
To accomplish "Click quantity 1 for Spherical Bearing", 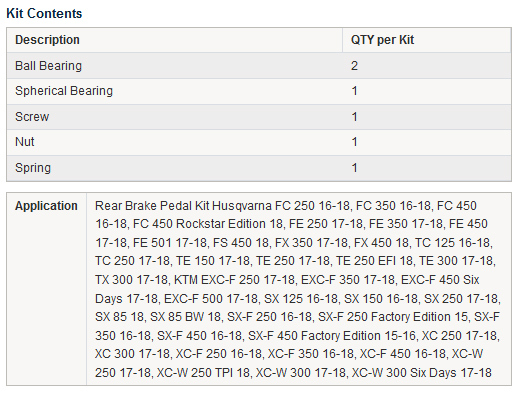I will click(354, 91).
